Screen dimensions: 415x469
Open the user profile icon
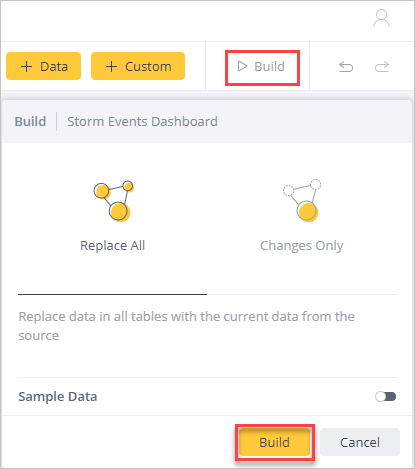[381, 18]
